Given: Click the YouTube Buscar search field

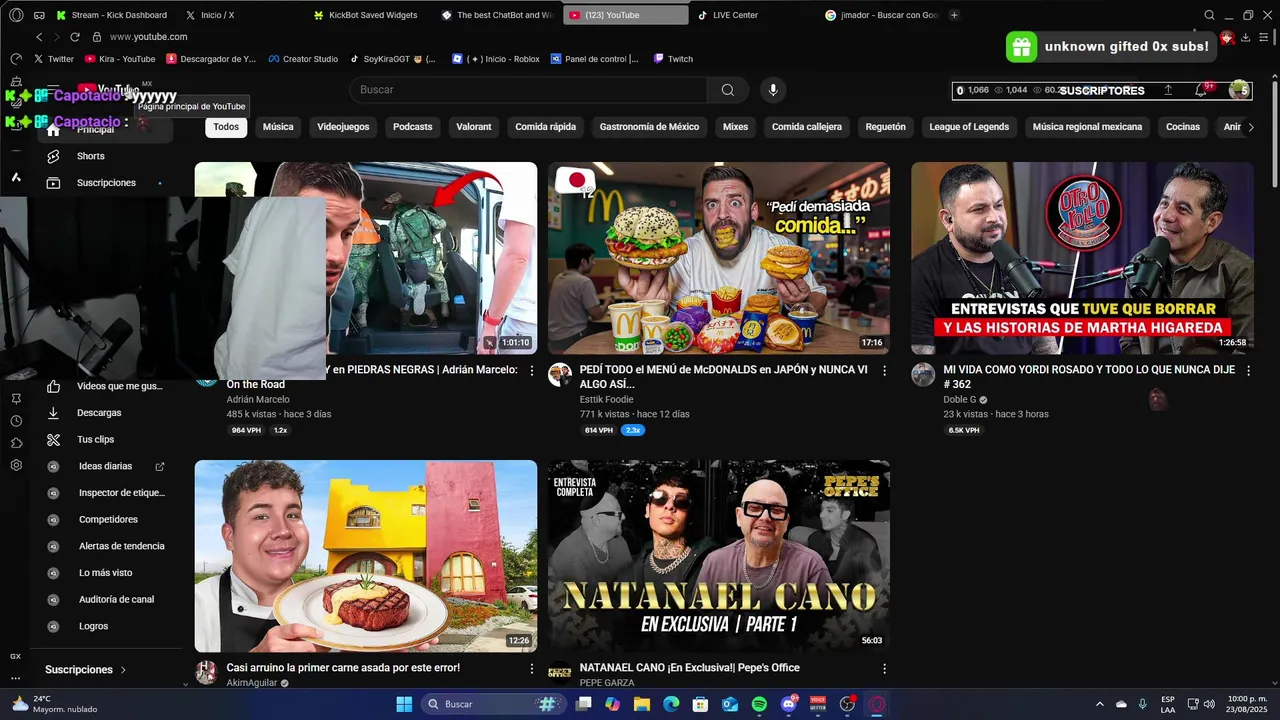Looking at the screenshot, I should [x=528, y=90].
